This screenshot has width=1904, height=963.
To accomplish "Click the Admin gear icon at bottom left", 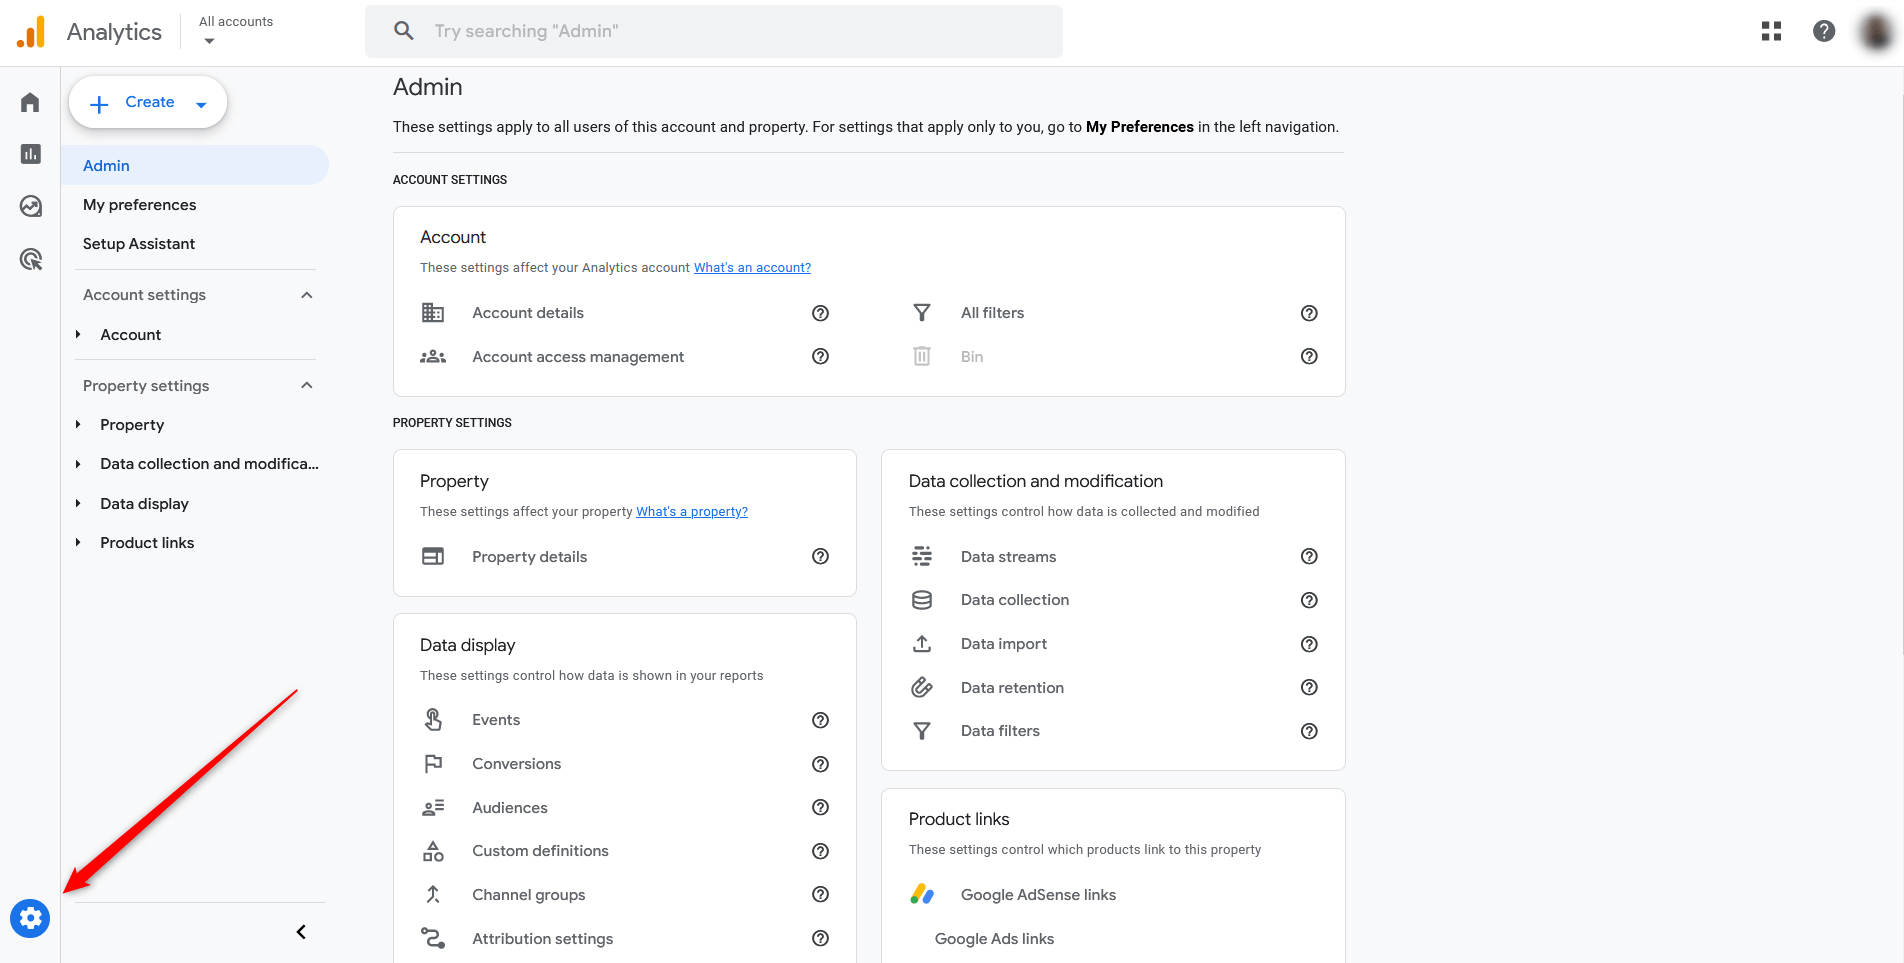I will [x=30, y=918].
